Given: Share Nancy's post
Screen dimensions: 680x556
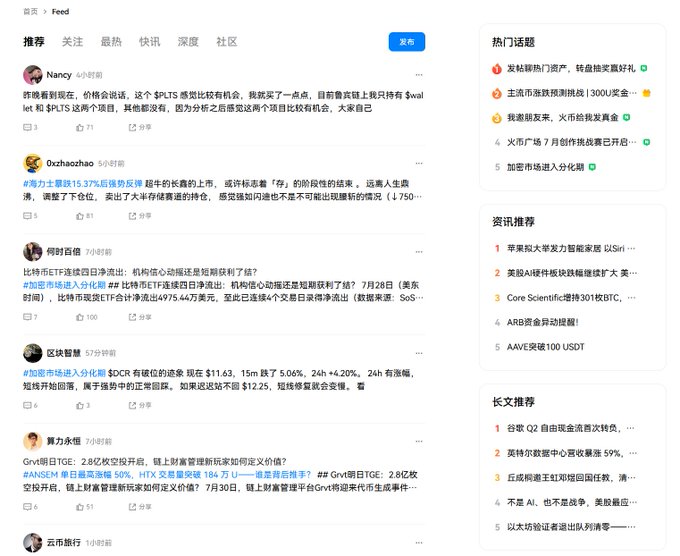Looking at the screenshot, I should (x=140, y=127).
